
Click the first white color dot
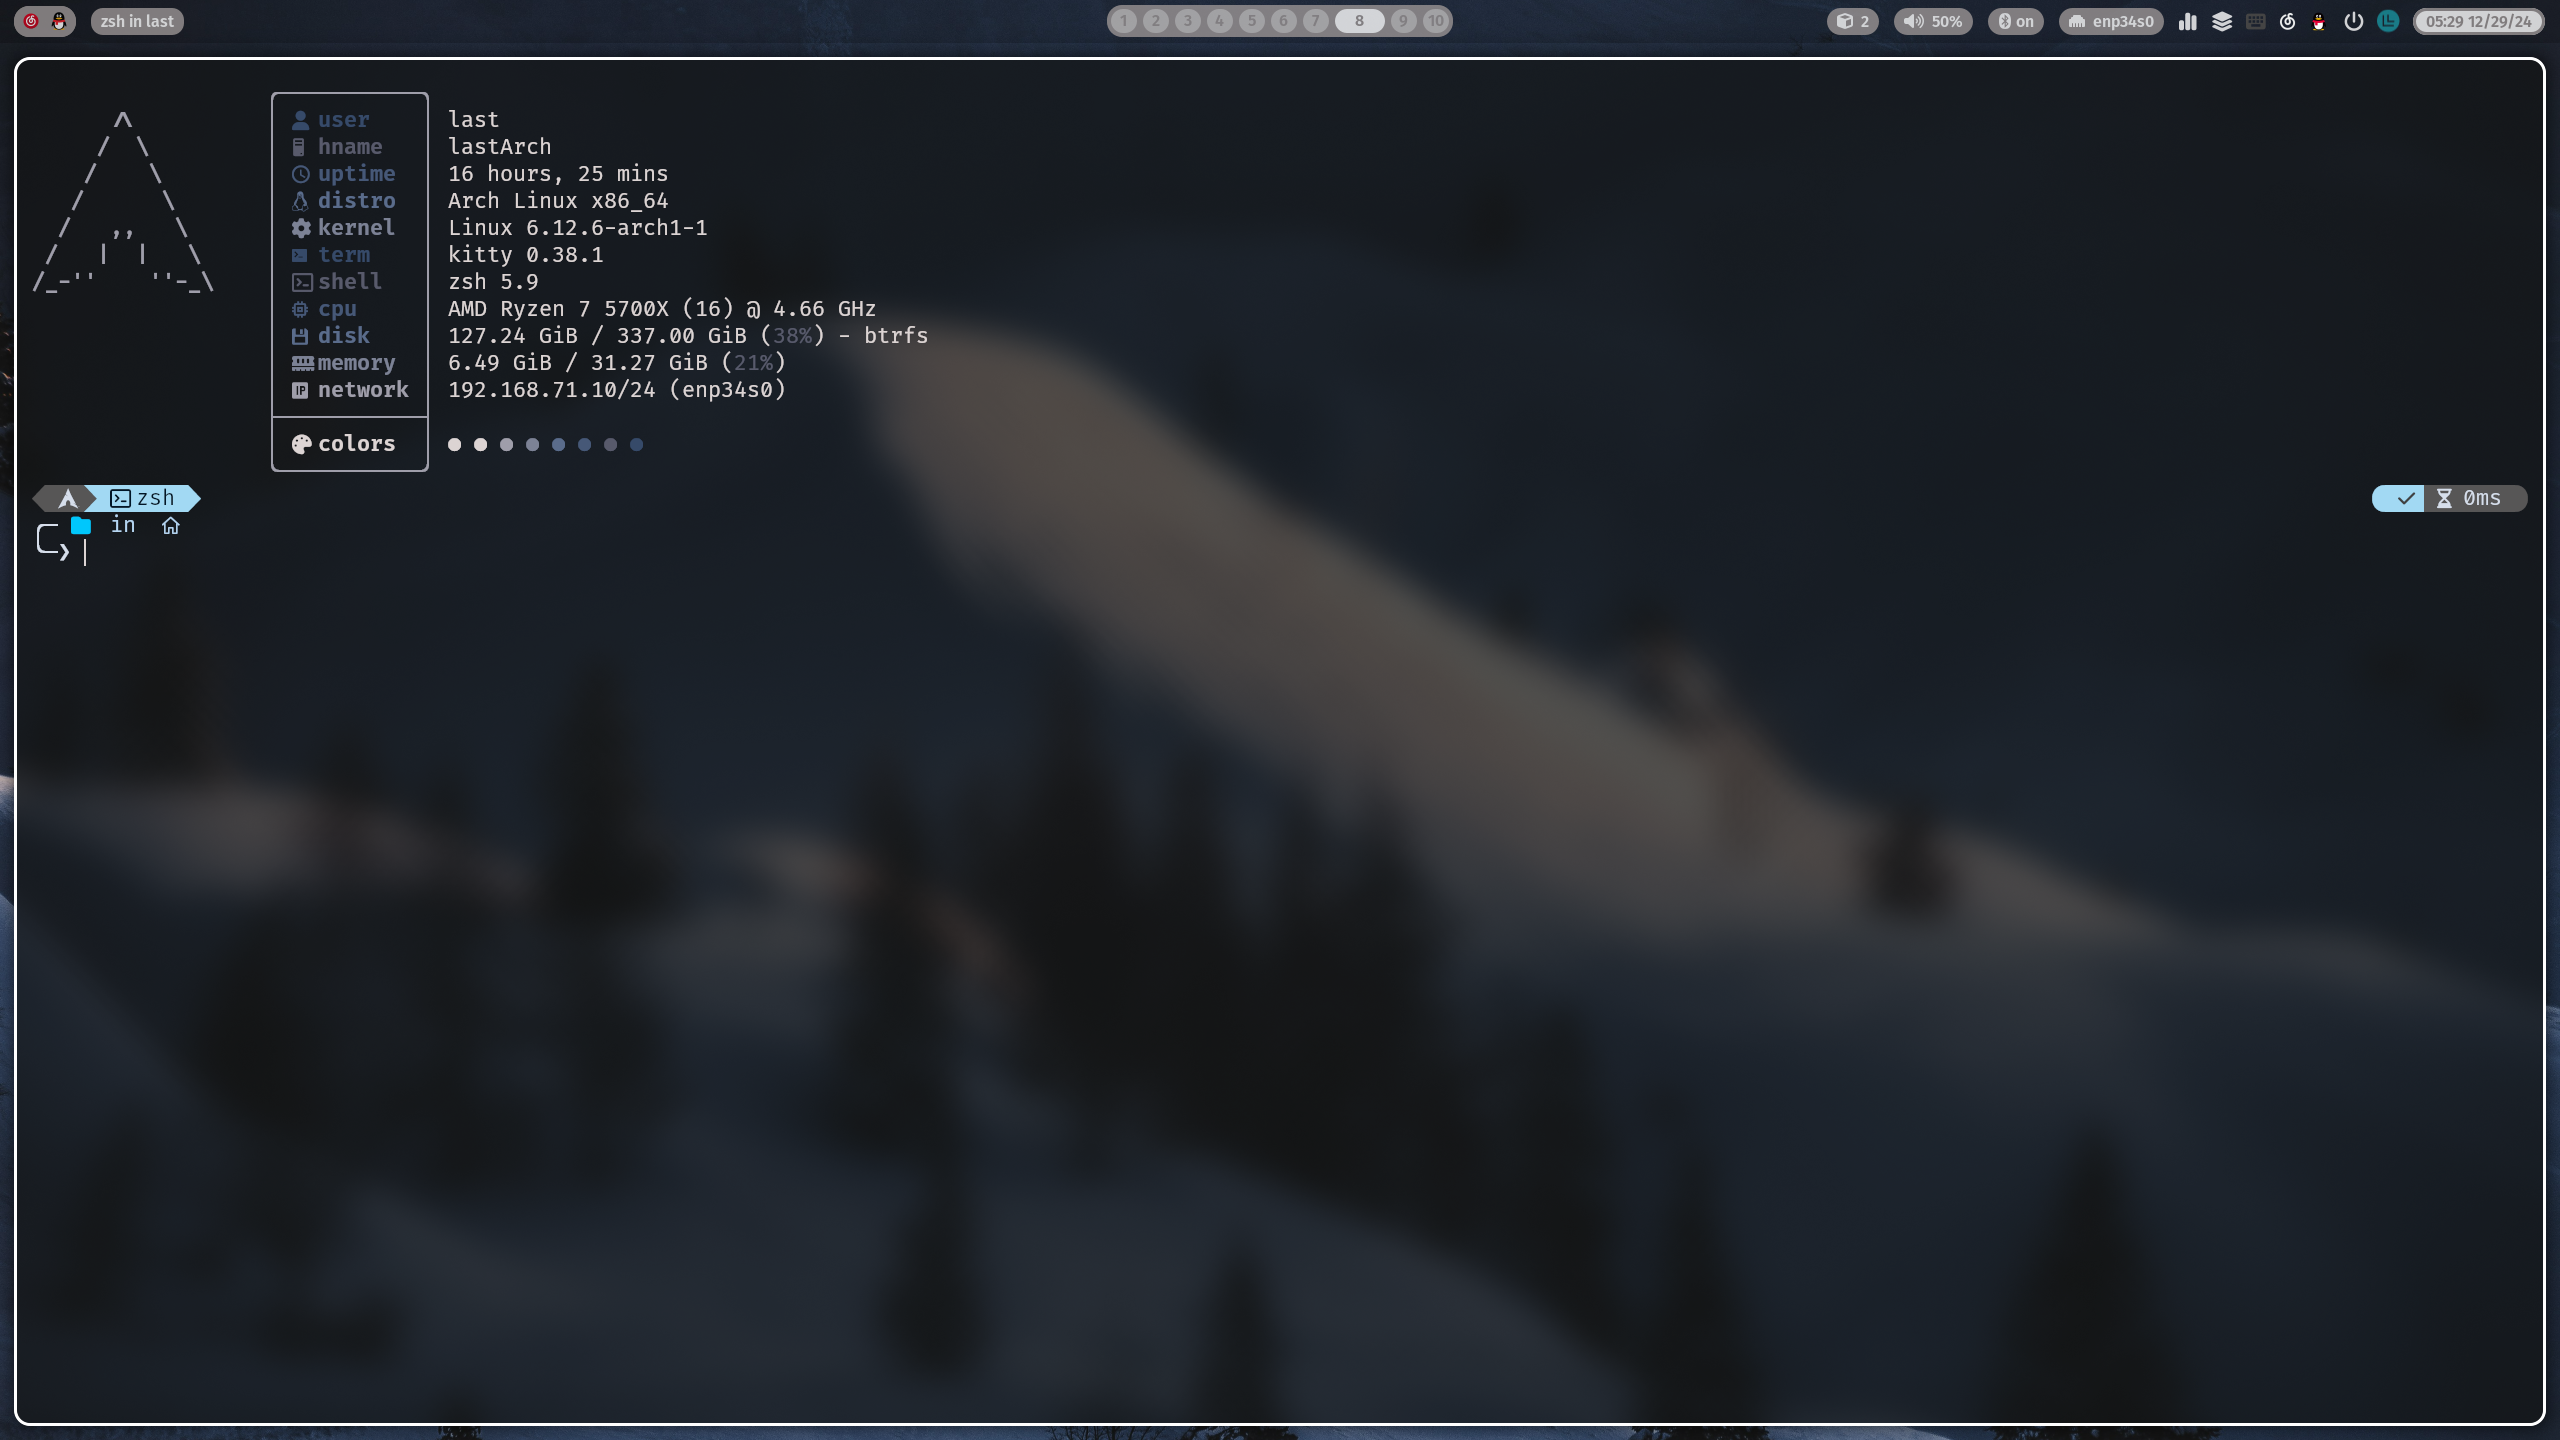coord(455,444)
